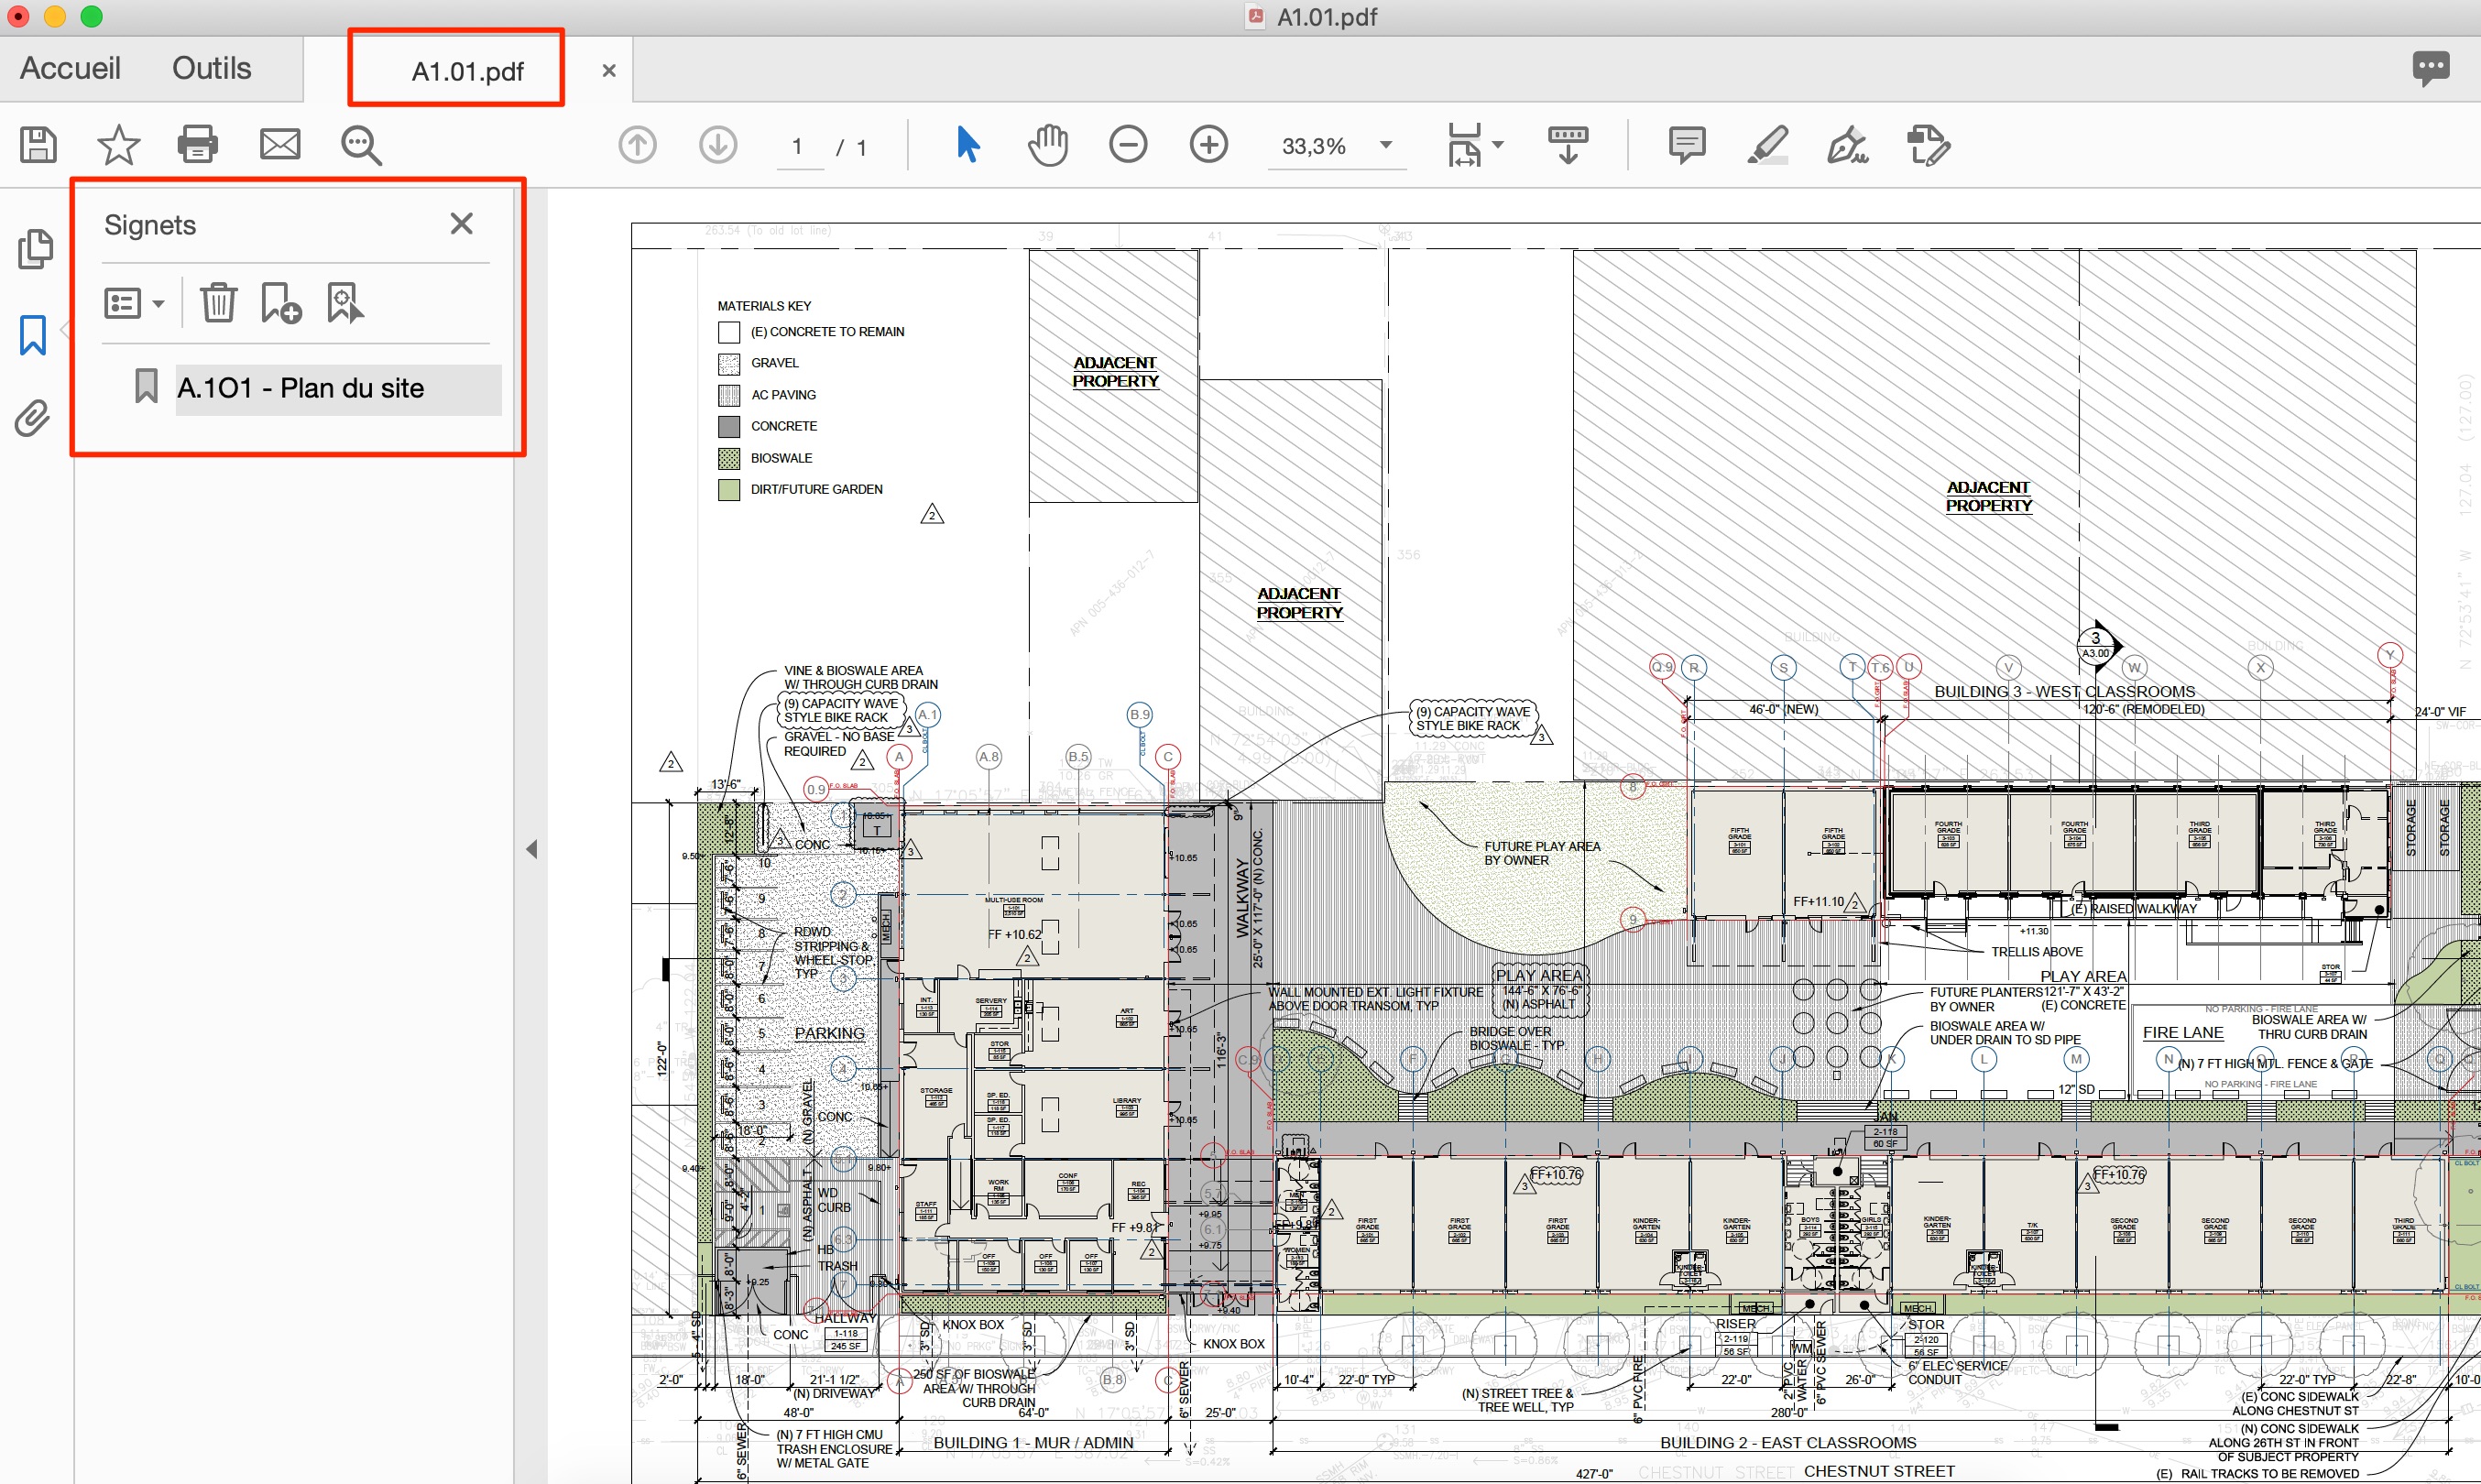Click the page number input field

(798, 146)
